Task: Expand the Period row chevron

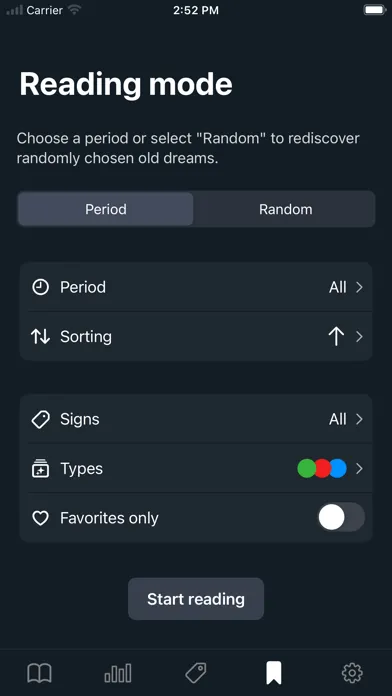Action: 359,287
